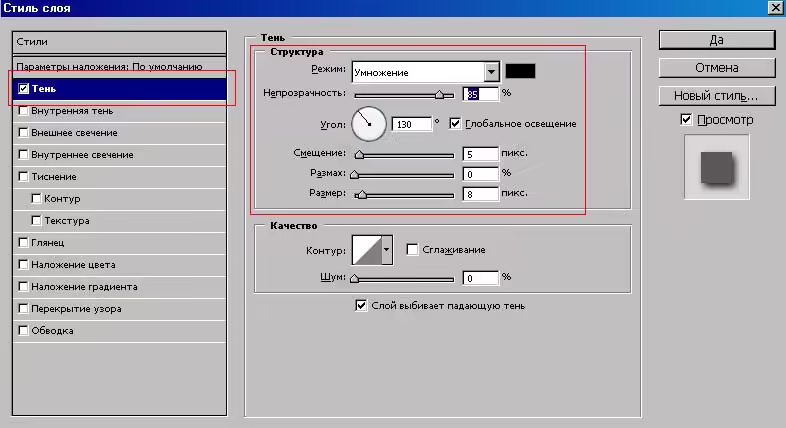Click the Непрозрачность slider handle
The image size is (786, 428).
[x=439, y=94]
